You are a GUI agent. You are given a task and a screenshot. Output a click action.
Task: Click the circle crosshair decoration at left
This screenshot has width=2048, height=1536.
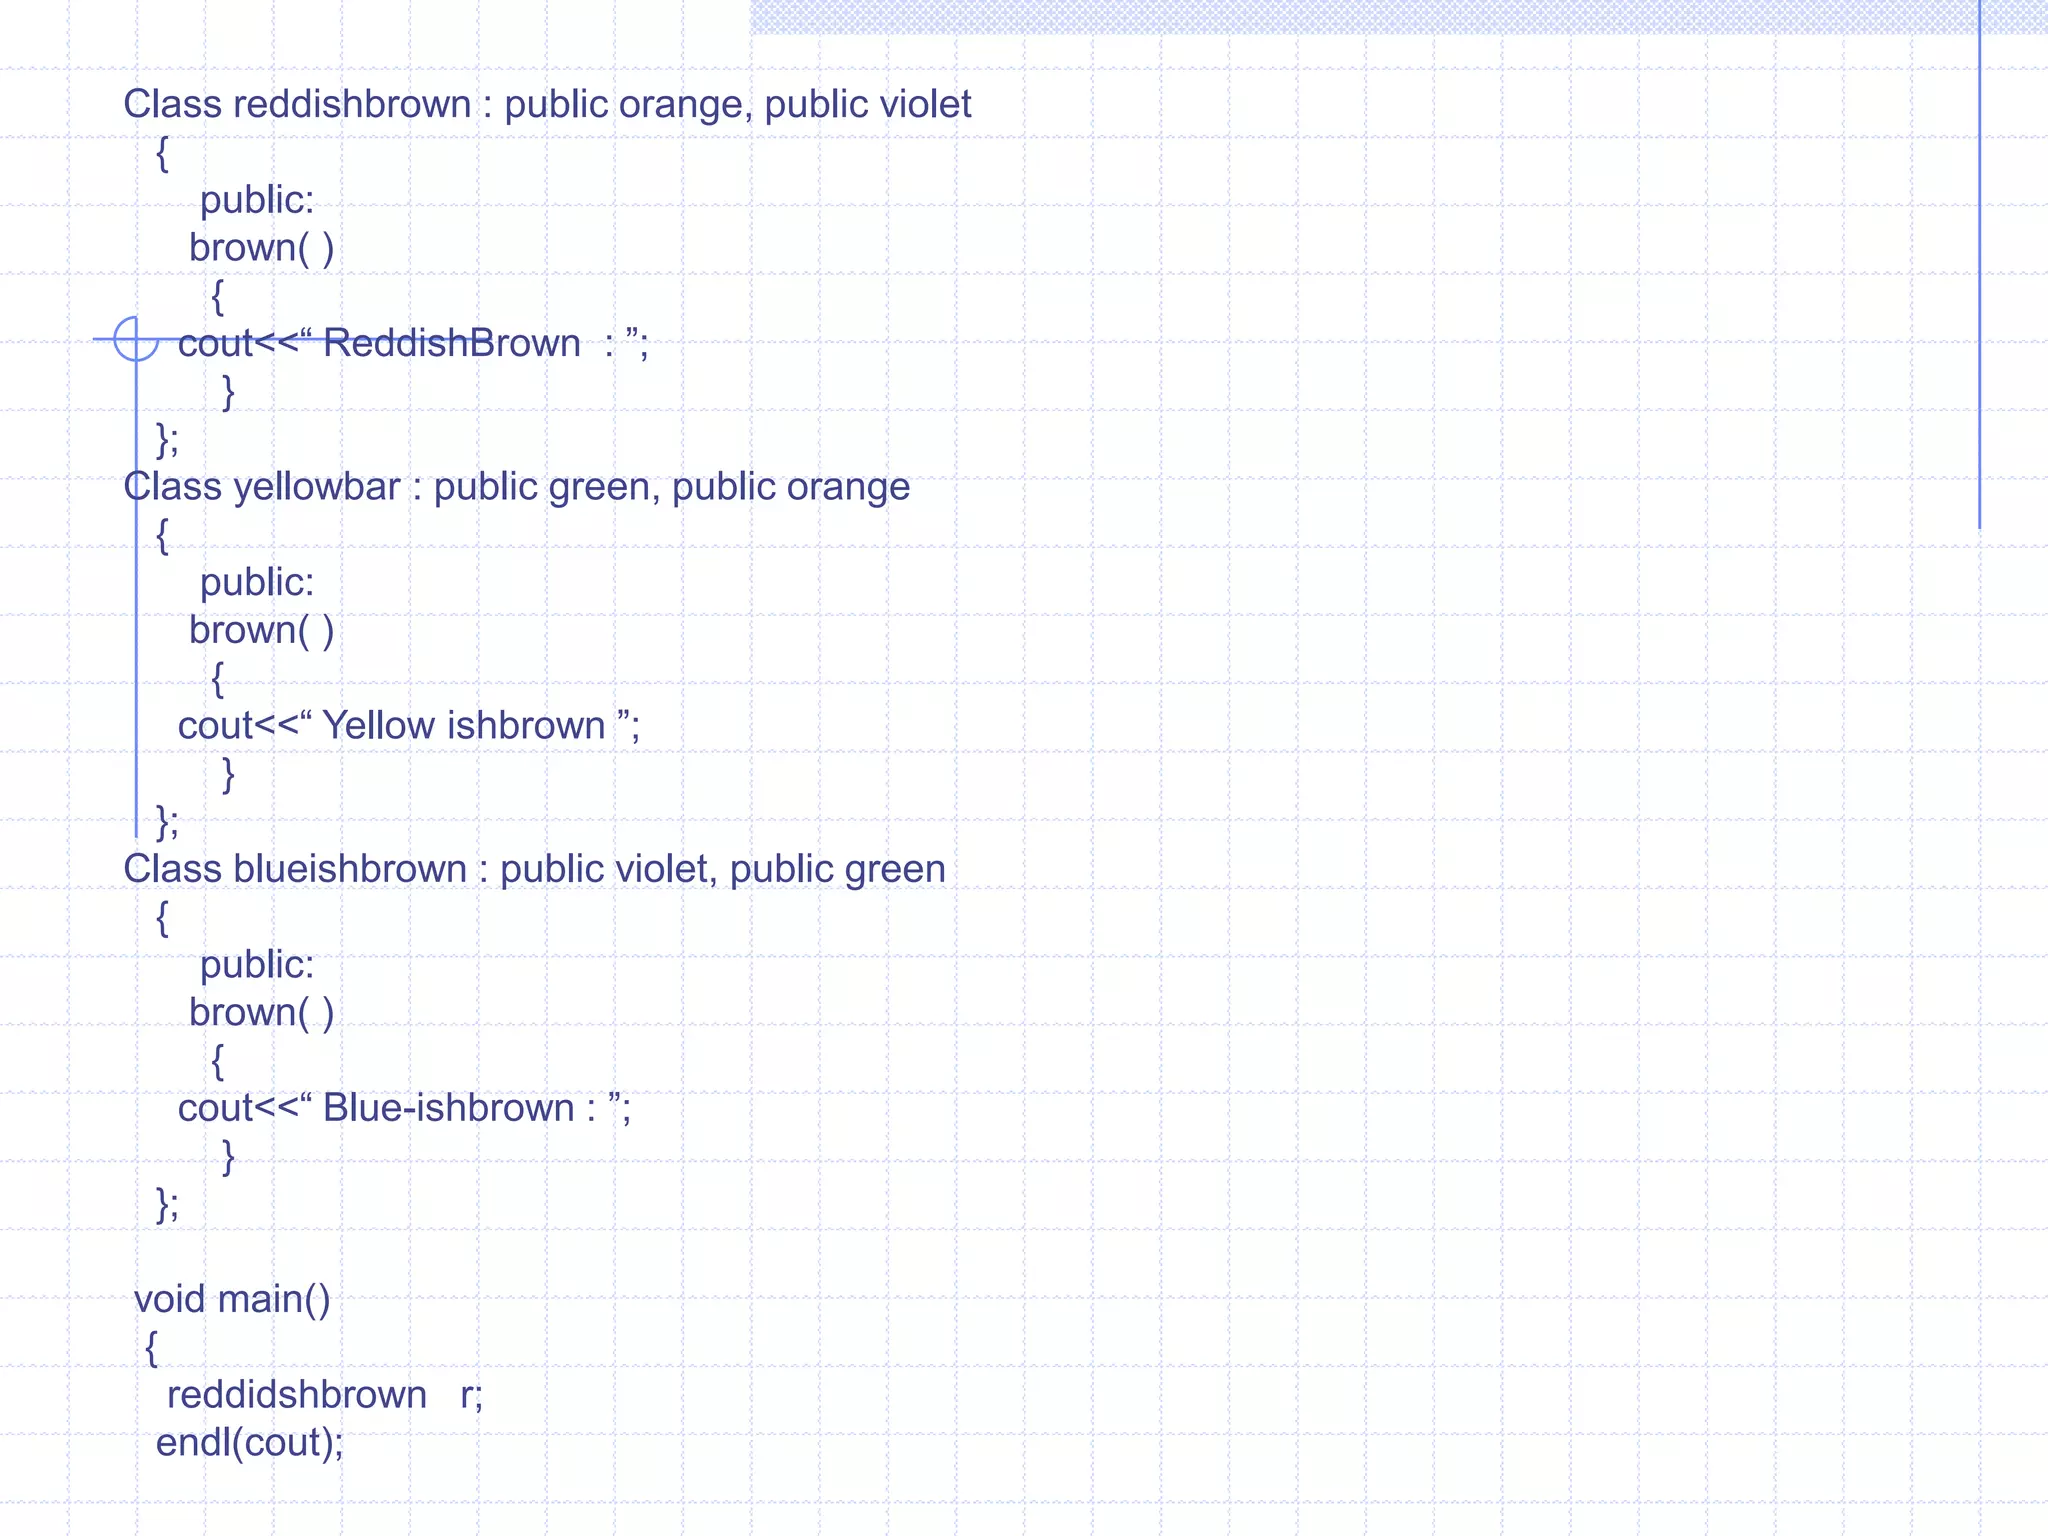click(x=136, y=339)
